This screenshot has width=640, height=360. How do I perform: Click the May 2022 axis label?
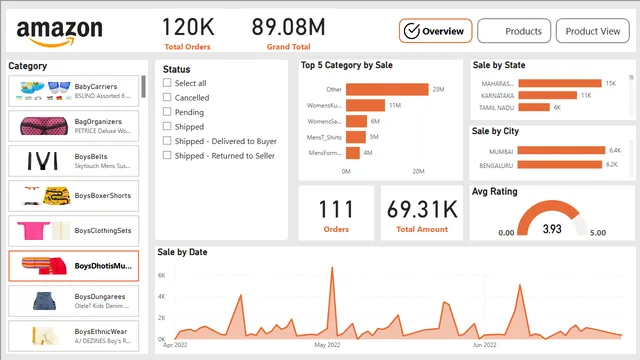tap(327, 345)
